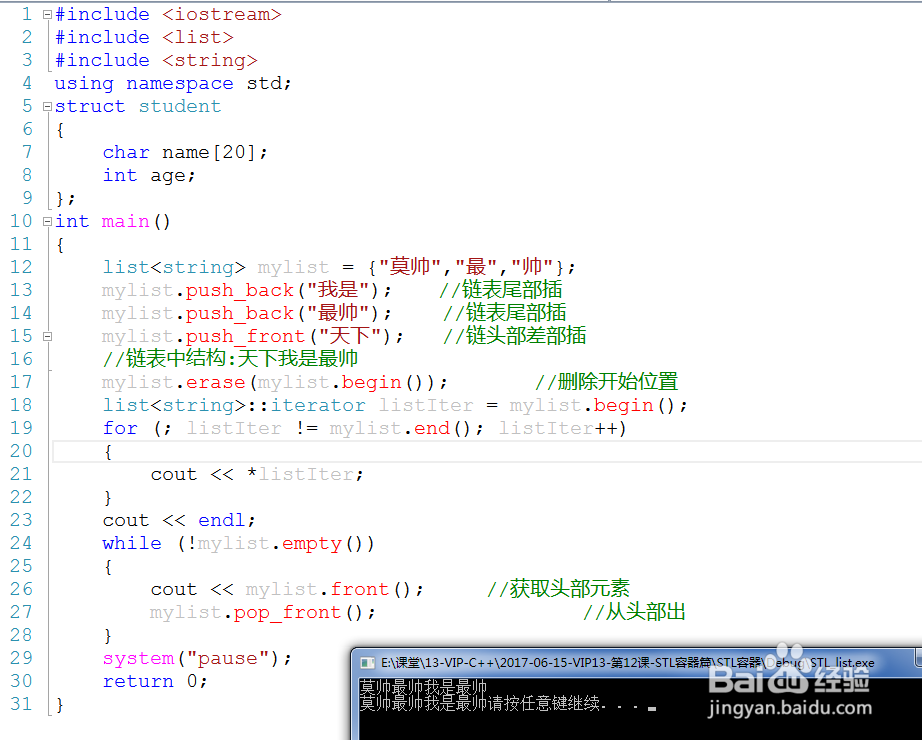Image resolution: width=922 pixels, height=740 pixels.
Task: Place cursor on push_back call at line 13
Action: 238,289
